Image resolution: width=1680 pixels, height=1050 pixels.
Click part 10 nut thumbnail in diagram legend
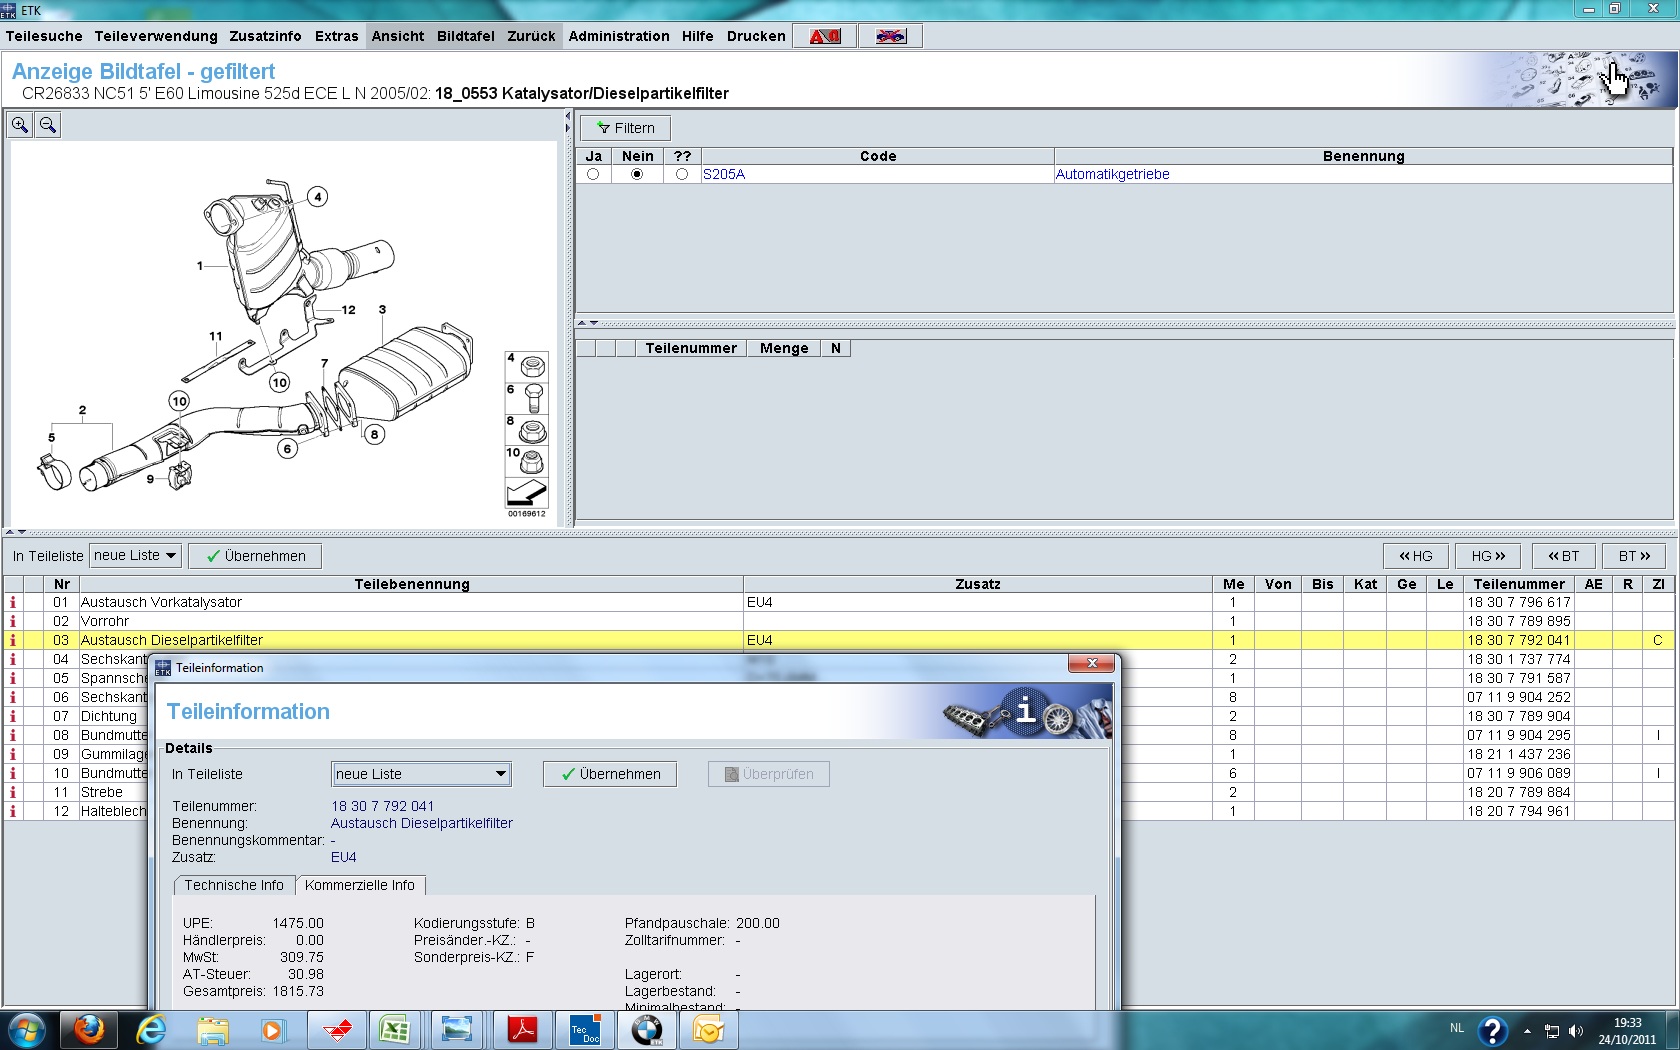pos(527,461)
